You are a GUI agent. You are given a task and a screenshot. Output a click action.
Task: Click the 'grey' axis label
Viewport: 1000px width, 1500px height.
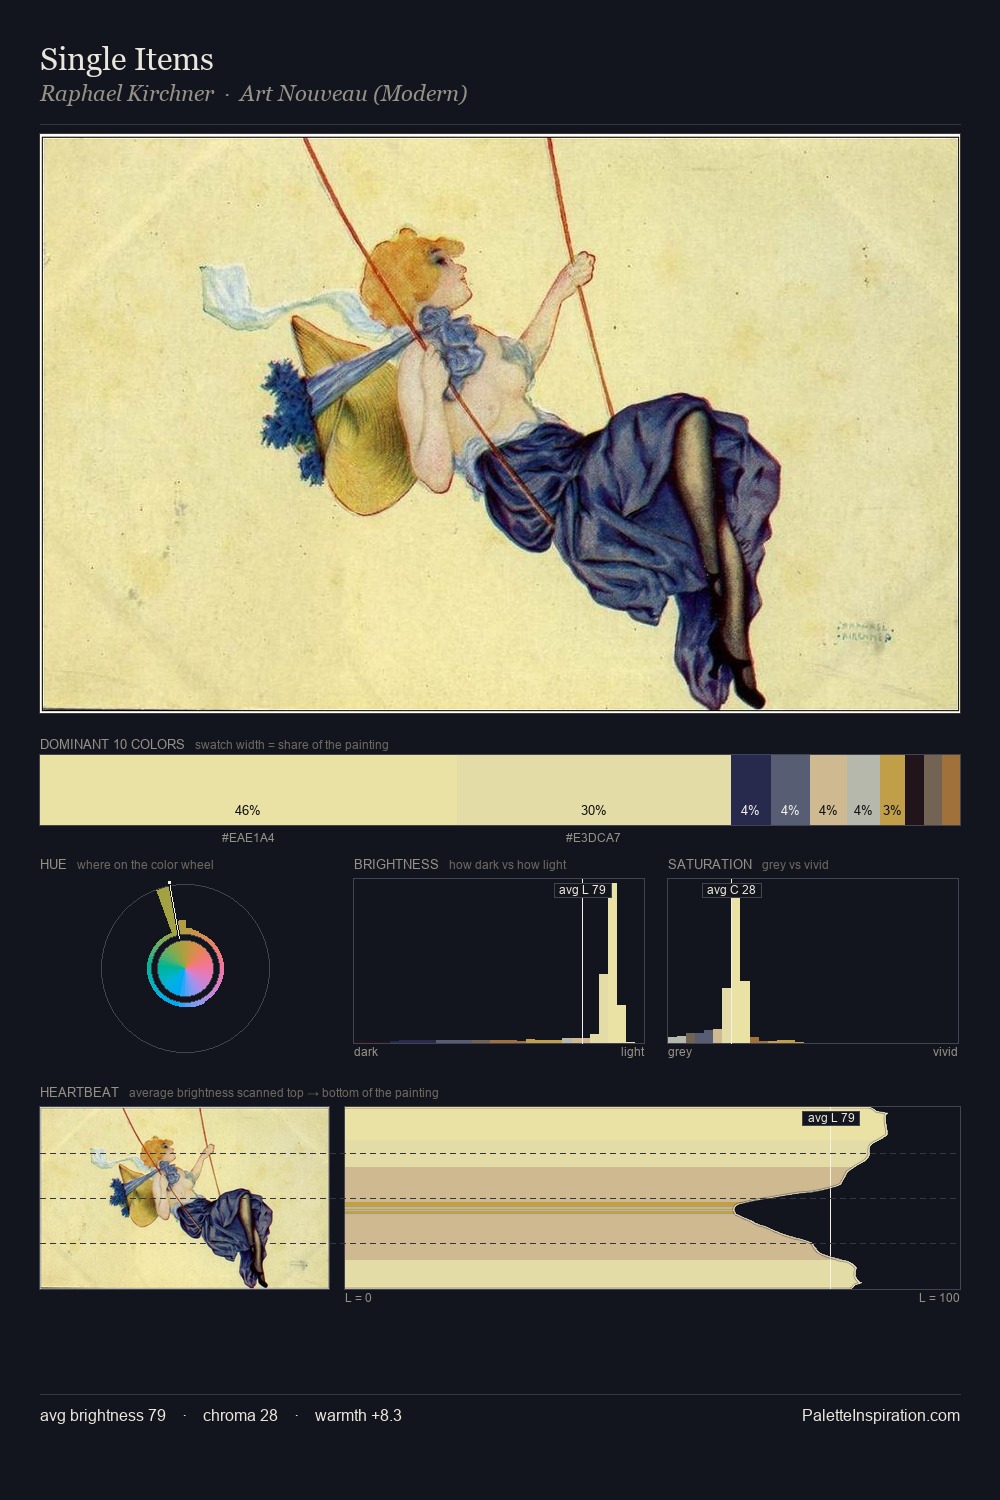pyautogui.click(x=680, y=1052)
